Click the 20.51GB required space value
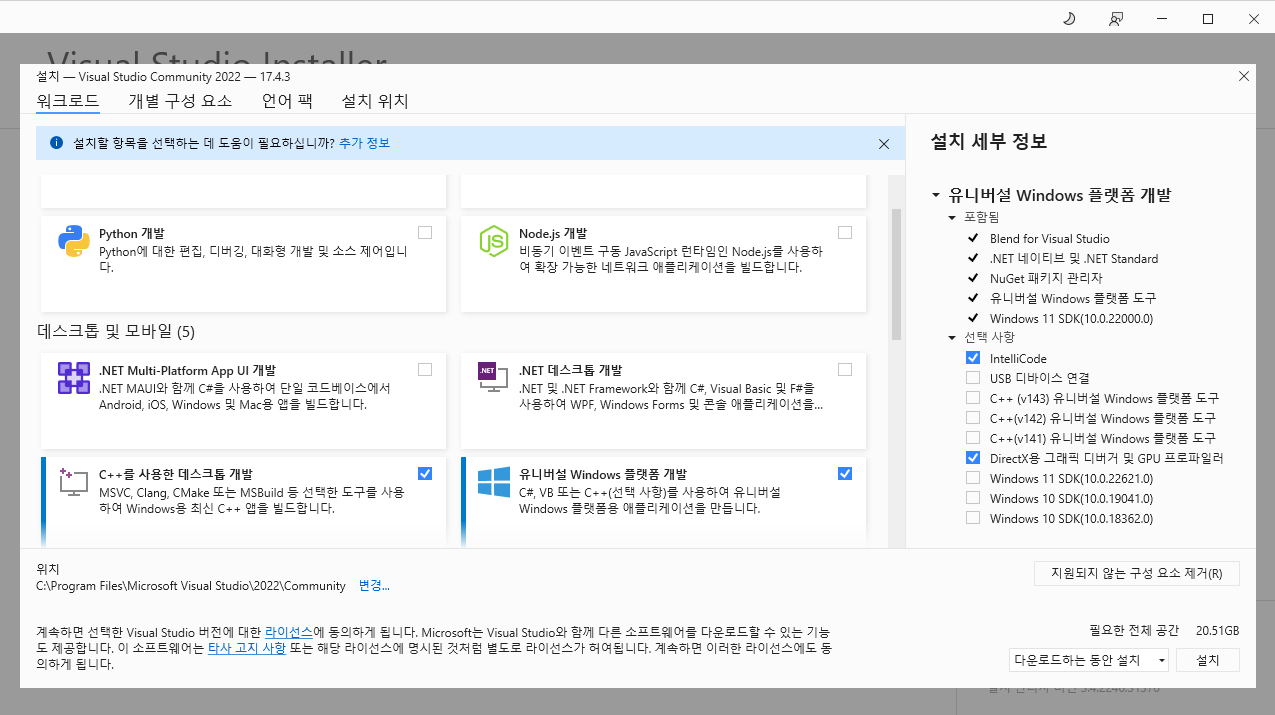The width and height of the screenshot is (1275, 715). coord(1217,631)
